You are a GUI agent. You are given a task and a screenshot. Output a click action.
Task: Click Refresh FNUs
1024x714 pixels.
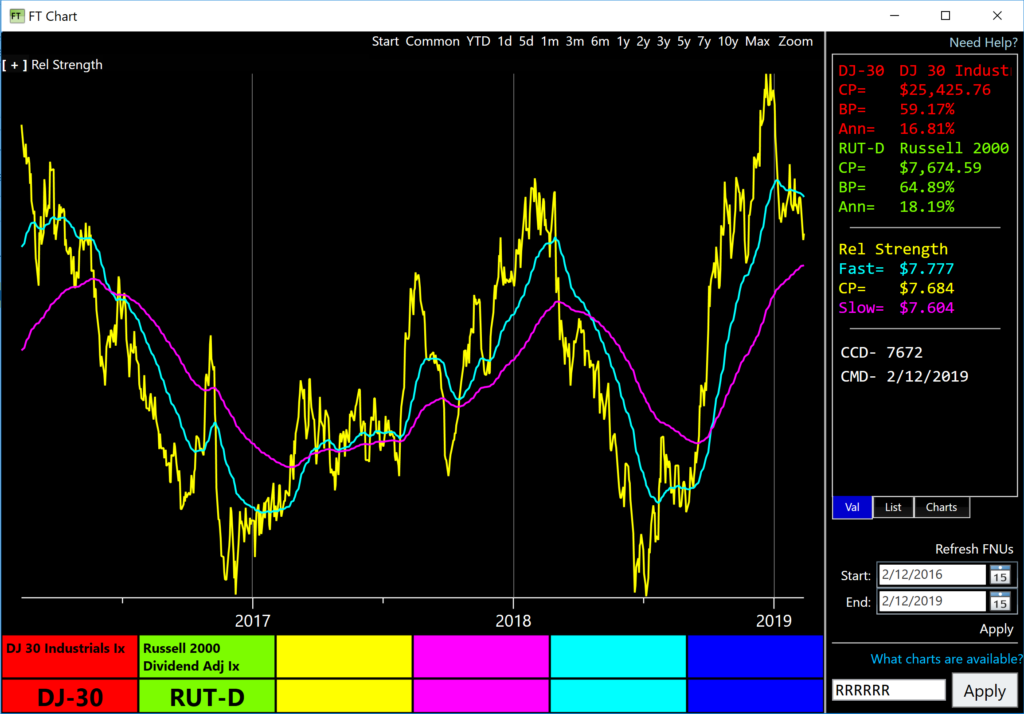[x=973, y=548]
